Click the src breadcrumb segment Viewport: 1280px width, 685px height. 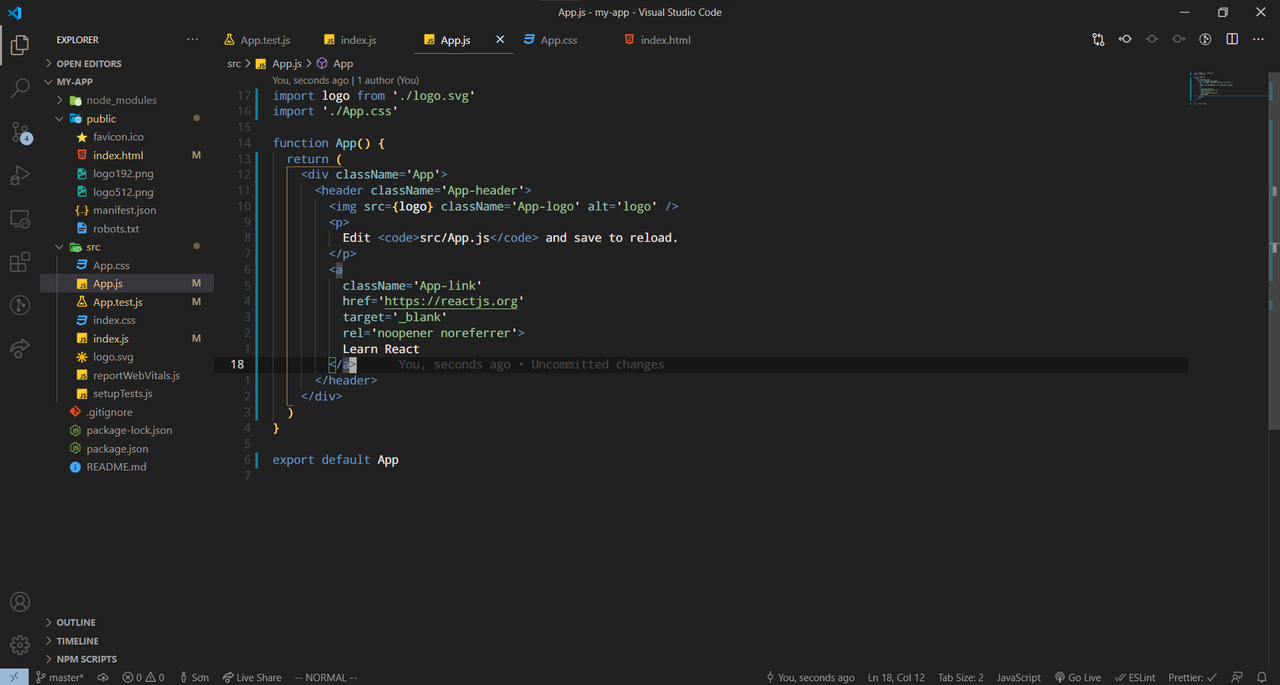coord(234,63)
